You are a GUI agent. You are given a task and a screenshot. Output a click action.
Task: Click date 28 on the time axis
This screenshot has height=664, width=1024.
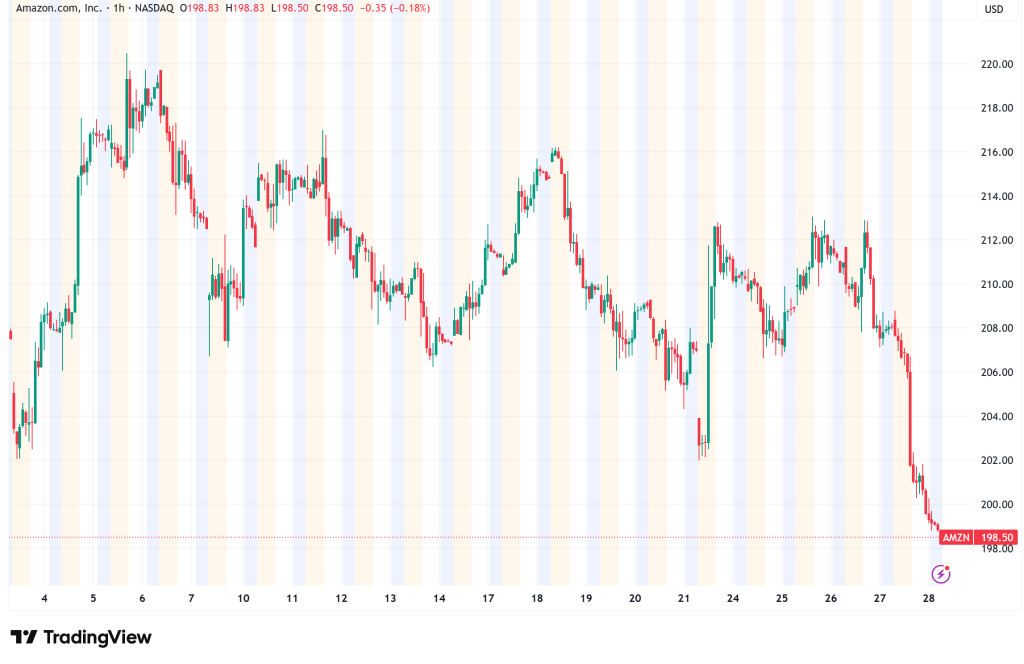tap(928, 599)
